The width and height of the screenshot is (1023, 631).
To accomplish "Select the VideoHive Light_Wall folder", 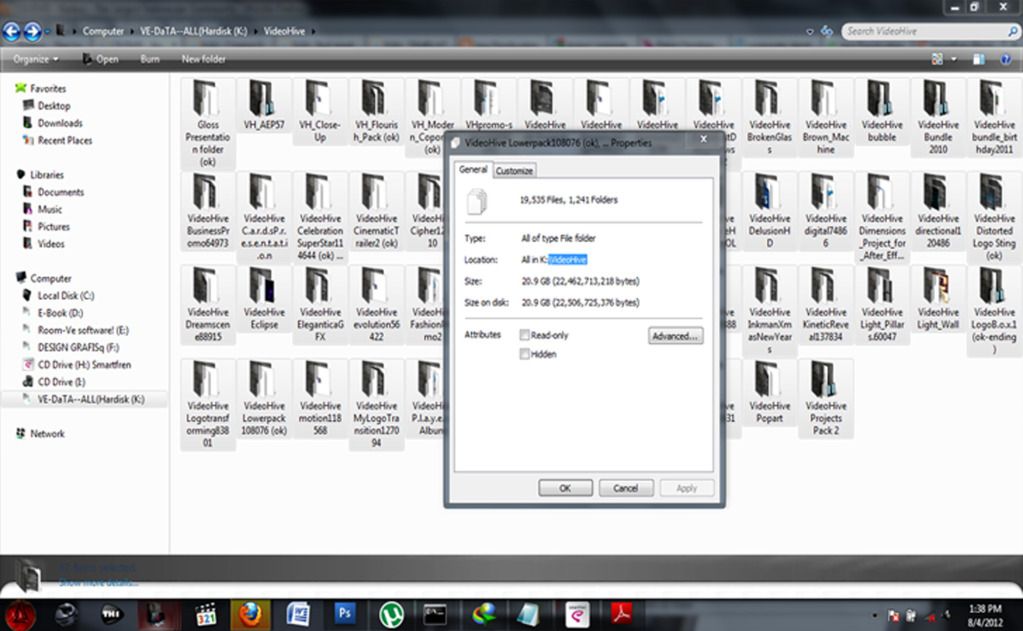I will click(x=938, y=299).
